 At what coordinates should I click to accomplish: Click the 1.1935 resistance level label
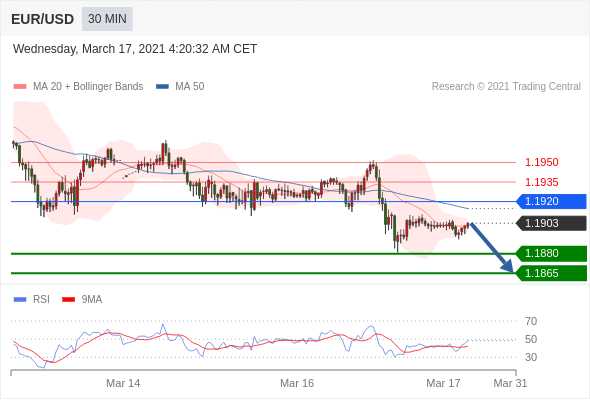[541, 183]
